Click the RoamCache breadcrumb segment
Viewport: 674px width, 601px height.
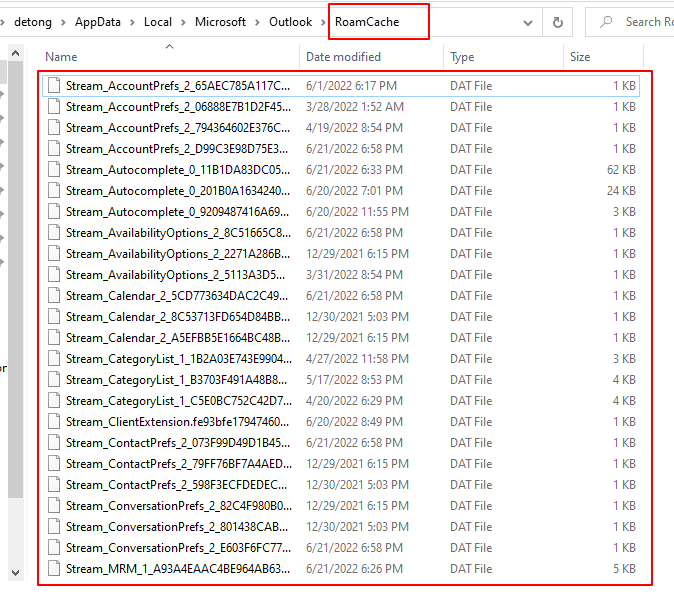coord(366,21)
